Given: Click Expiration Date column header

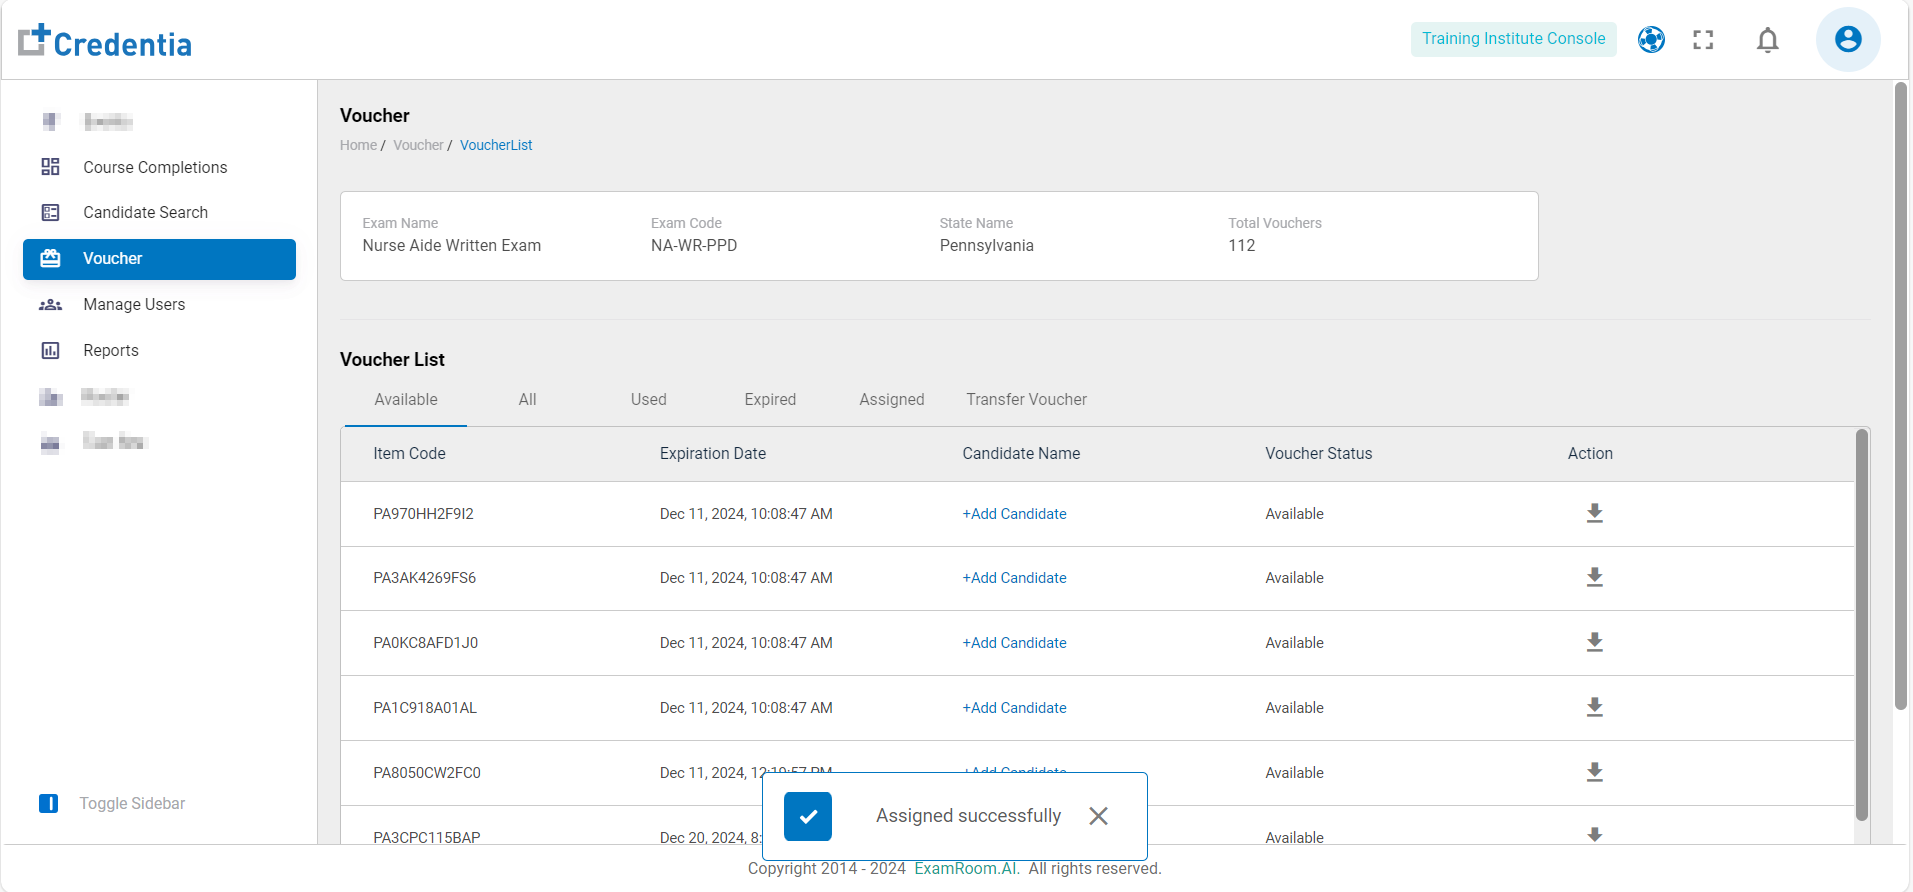Looking at the screenshot, I should click(712, 454).
